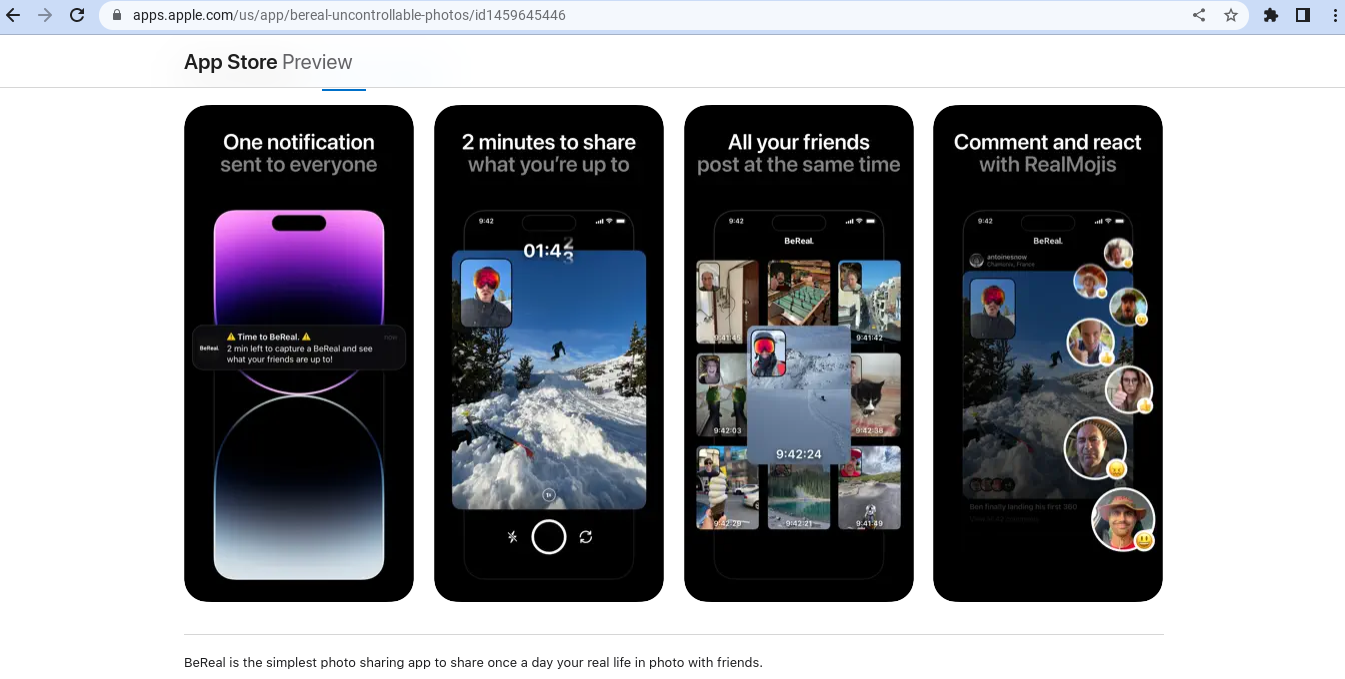Viewport: 1345px width, 679px height.
Task: Click the camera shutter button in screenshot
Action: [x=549, y=537]
